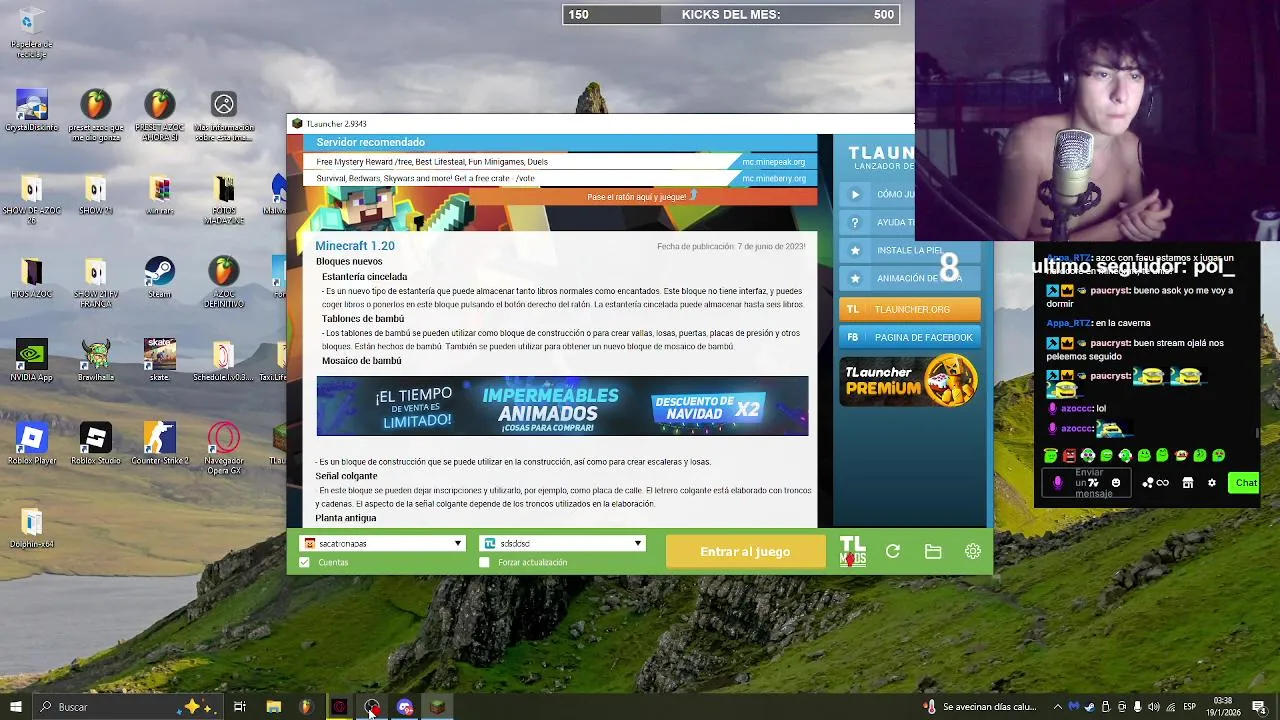The image size is (1280, 720).
Task: Open 'preset azoc que me dio gonza' icon
Action: [95, 116]
